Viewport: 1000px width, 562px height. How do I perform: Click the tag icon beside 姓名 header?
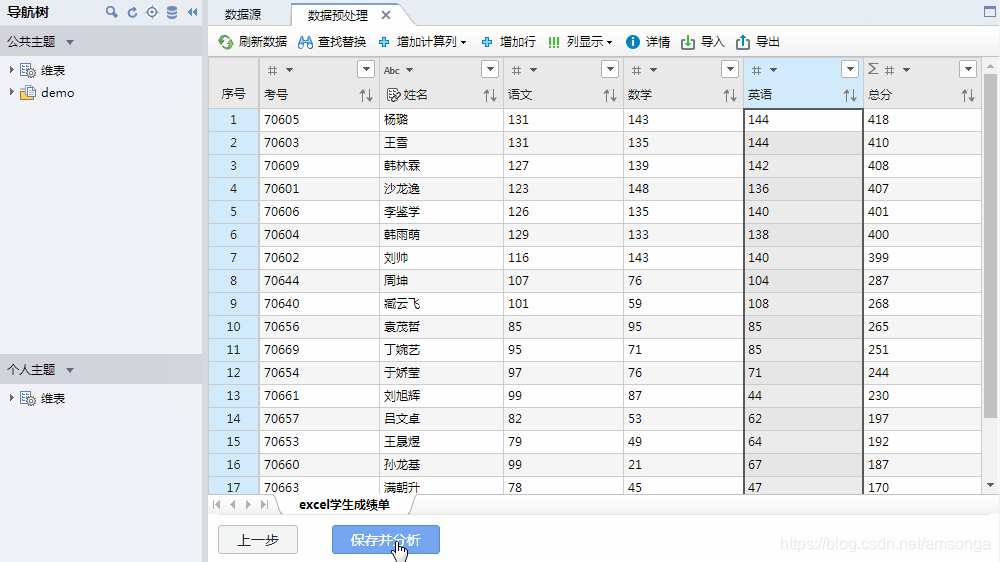point(393,95)
